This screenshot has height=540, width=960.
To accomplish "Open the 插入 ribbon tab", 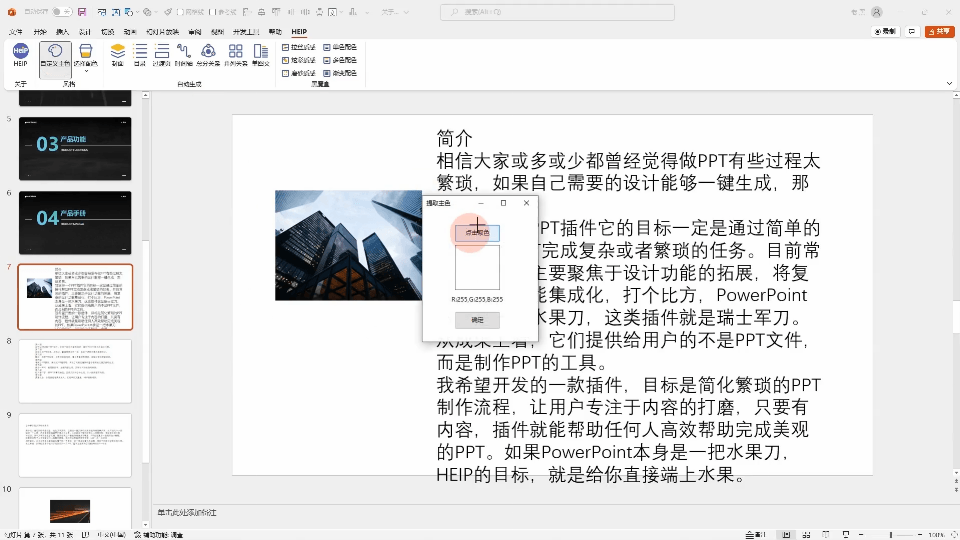I will tap(63, 32).
